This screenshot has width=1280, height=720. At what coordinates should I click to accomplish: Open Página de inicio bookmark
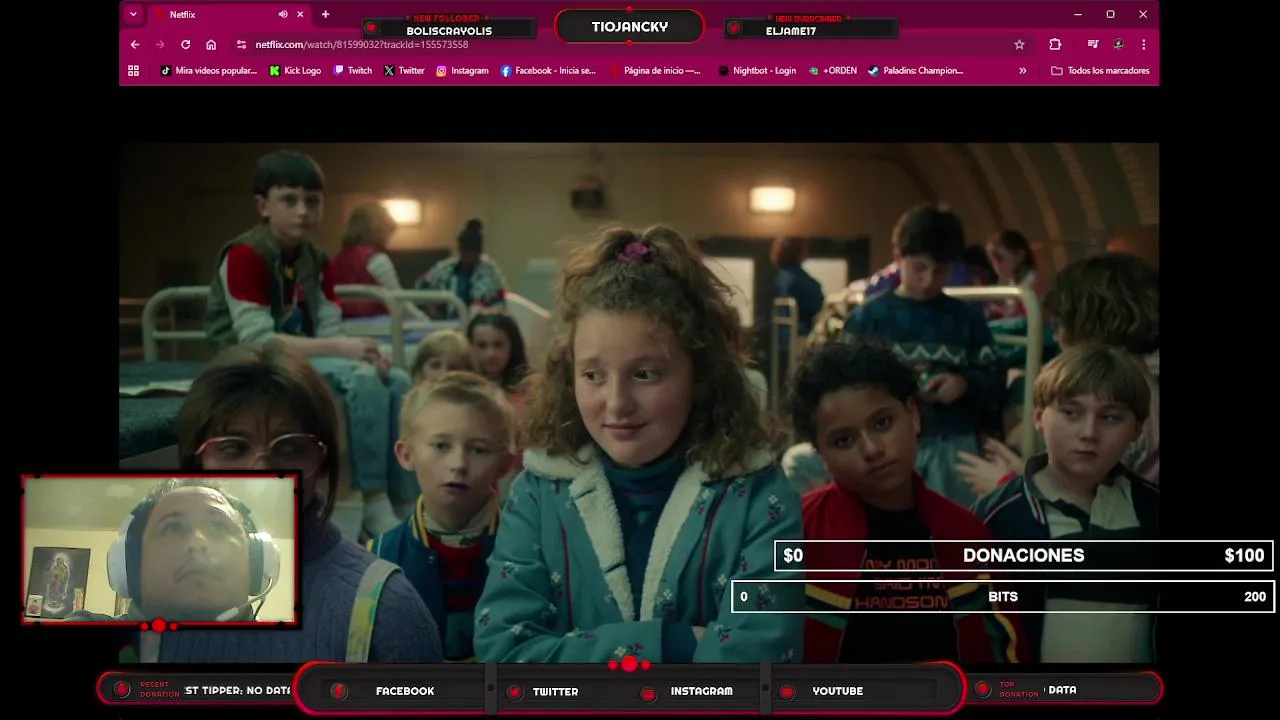(x=655, y=70)
